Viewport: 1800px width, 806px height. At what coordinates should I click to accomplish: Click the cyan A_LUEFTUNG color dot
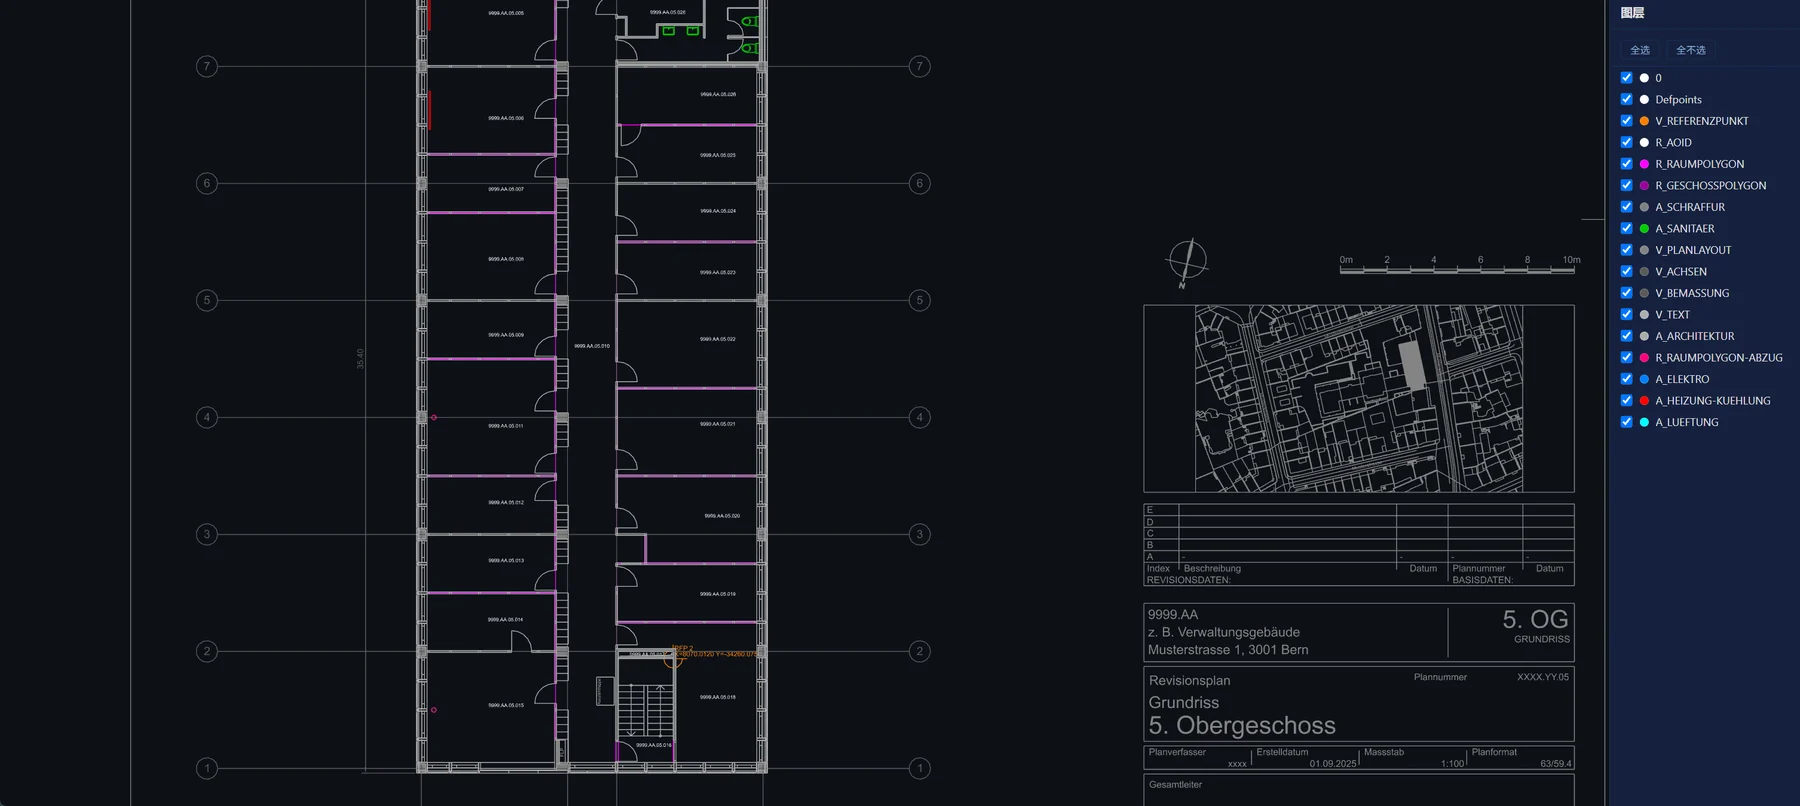click(1644, 422)
